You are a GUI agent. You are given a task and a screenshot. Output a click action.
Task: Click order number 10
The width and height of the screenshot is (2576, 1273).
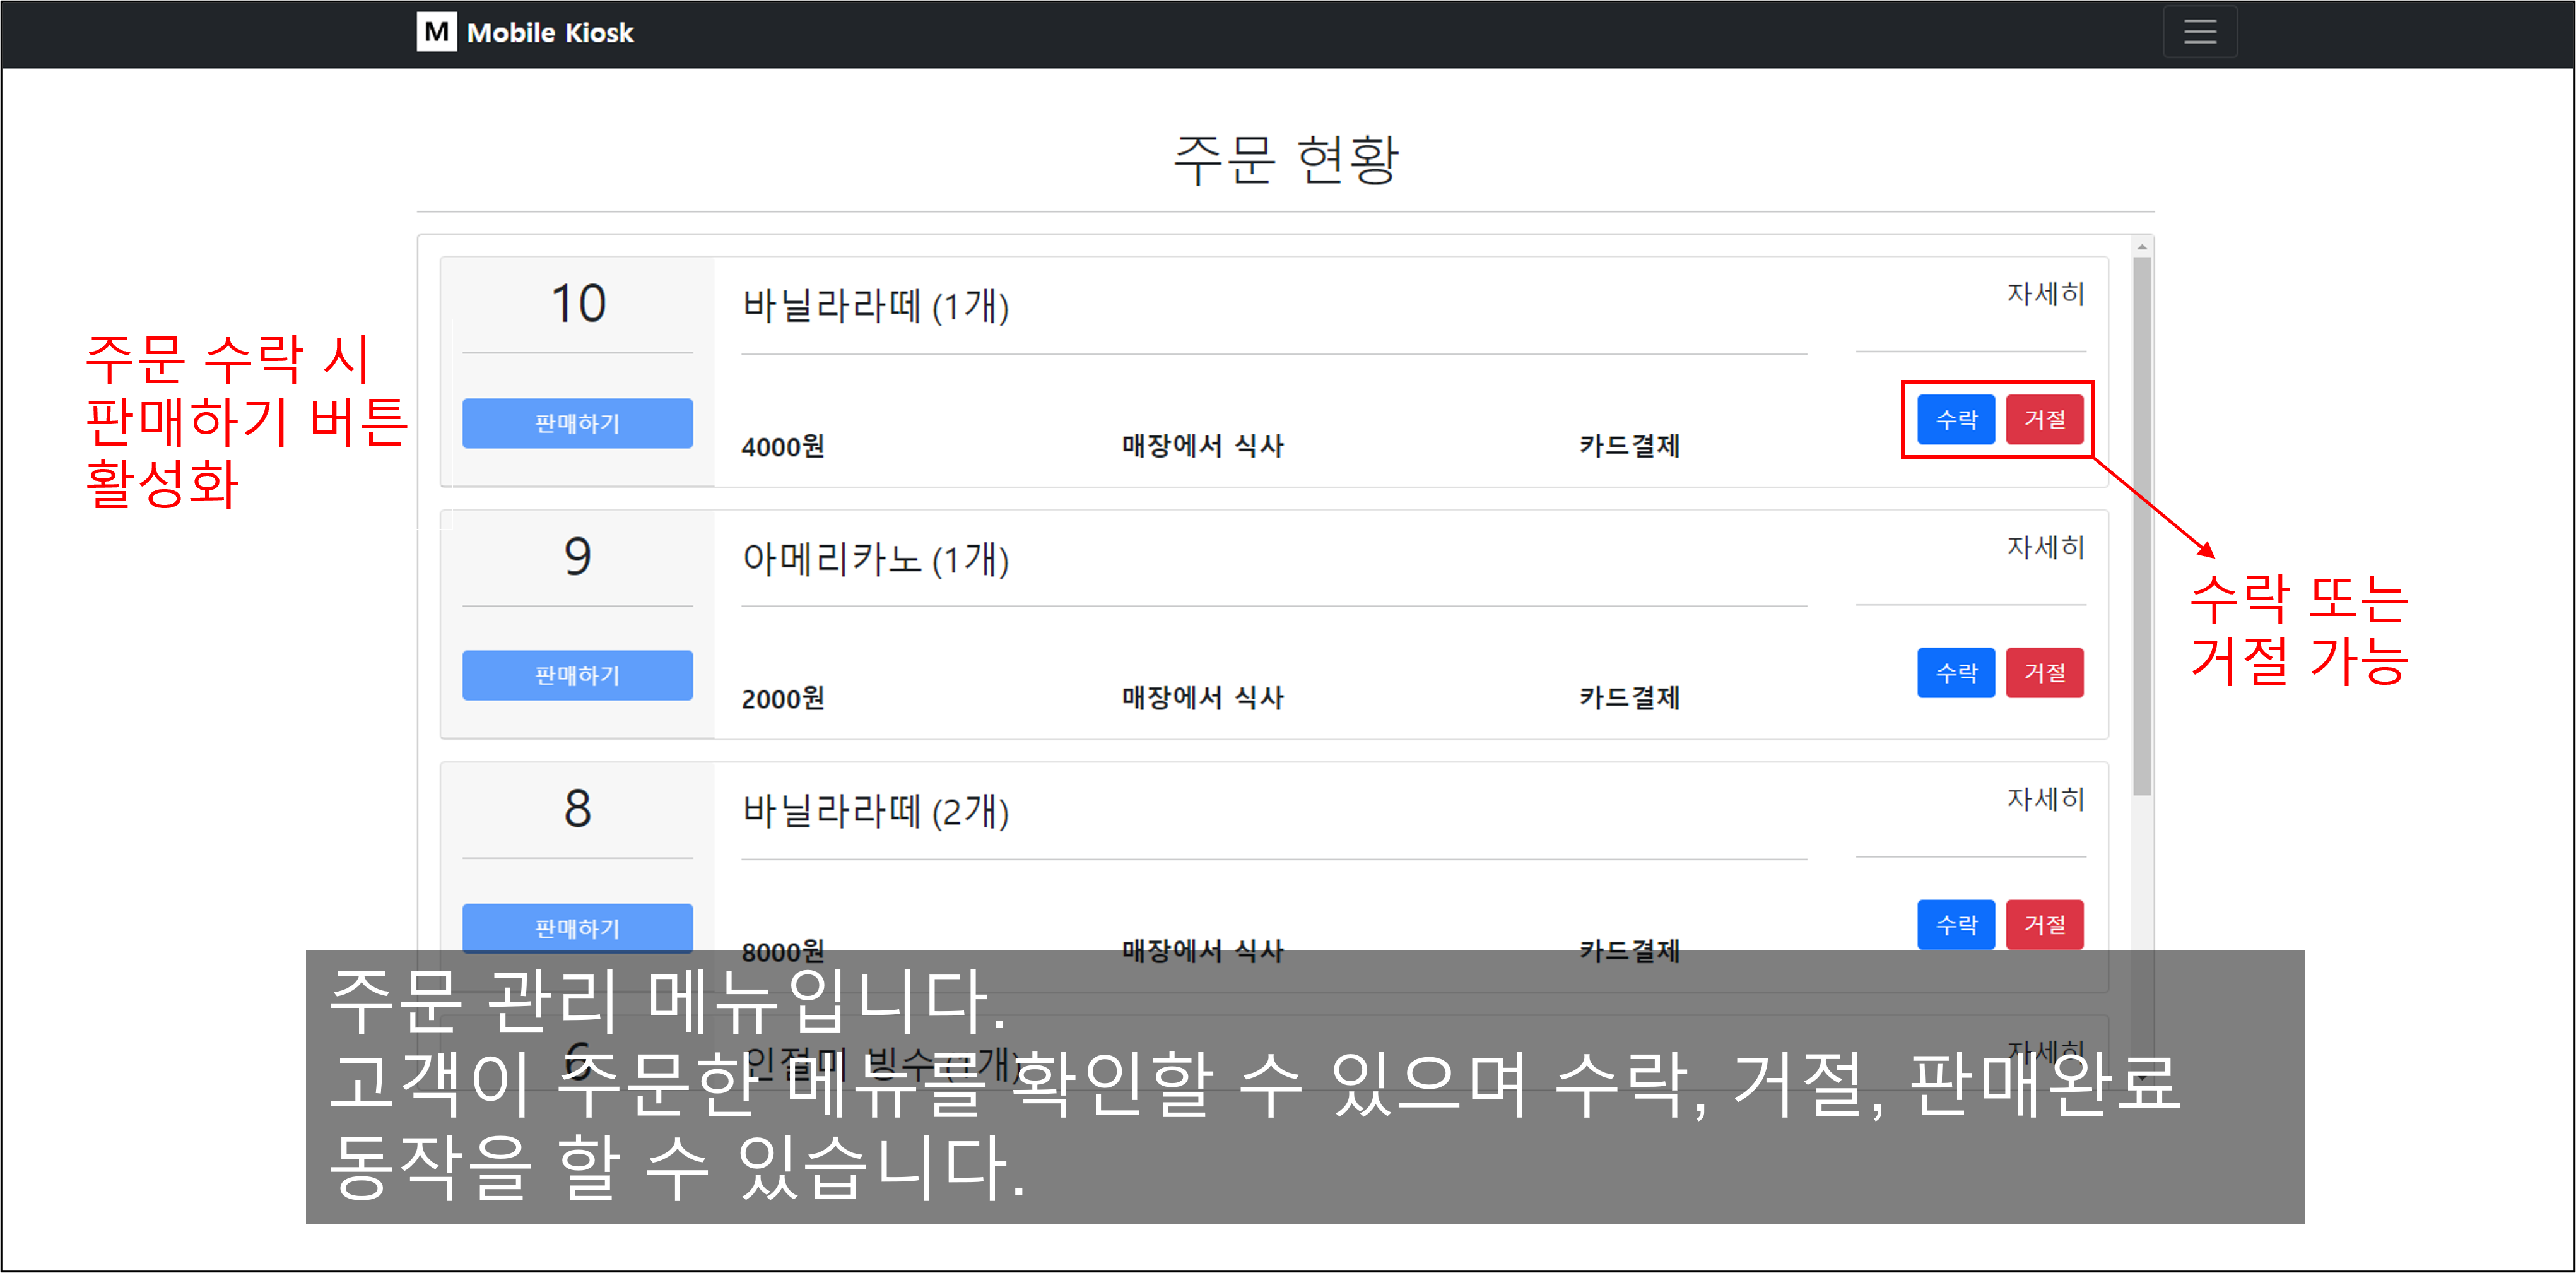click(578, 303)
